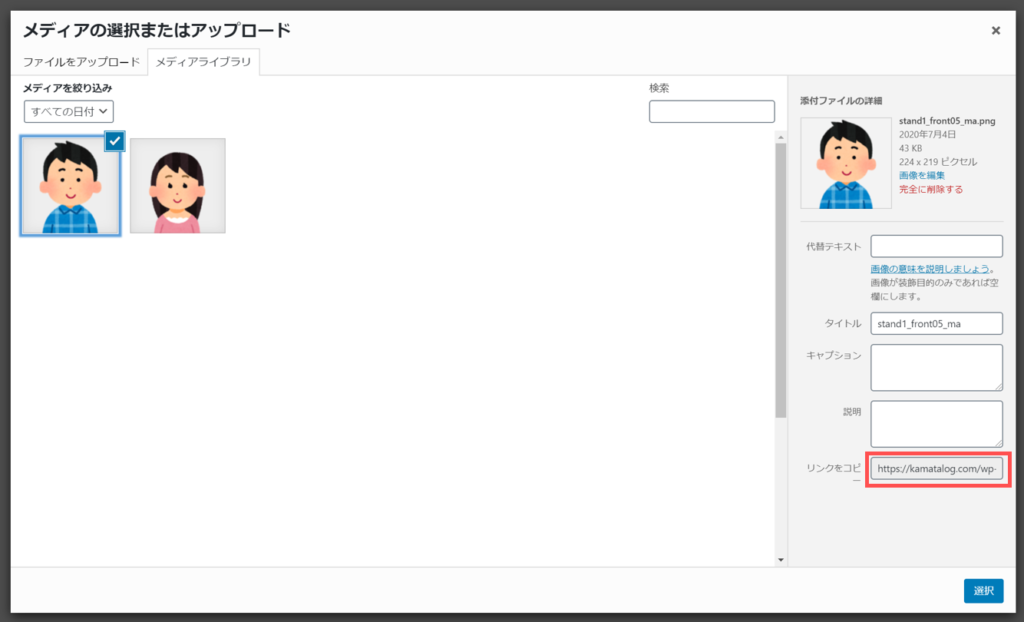Click the 画像を編集 link
The image size is (1024, 622).
coord(921,175)
